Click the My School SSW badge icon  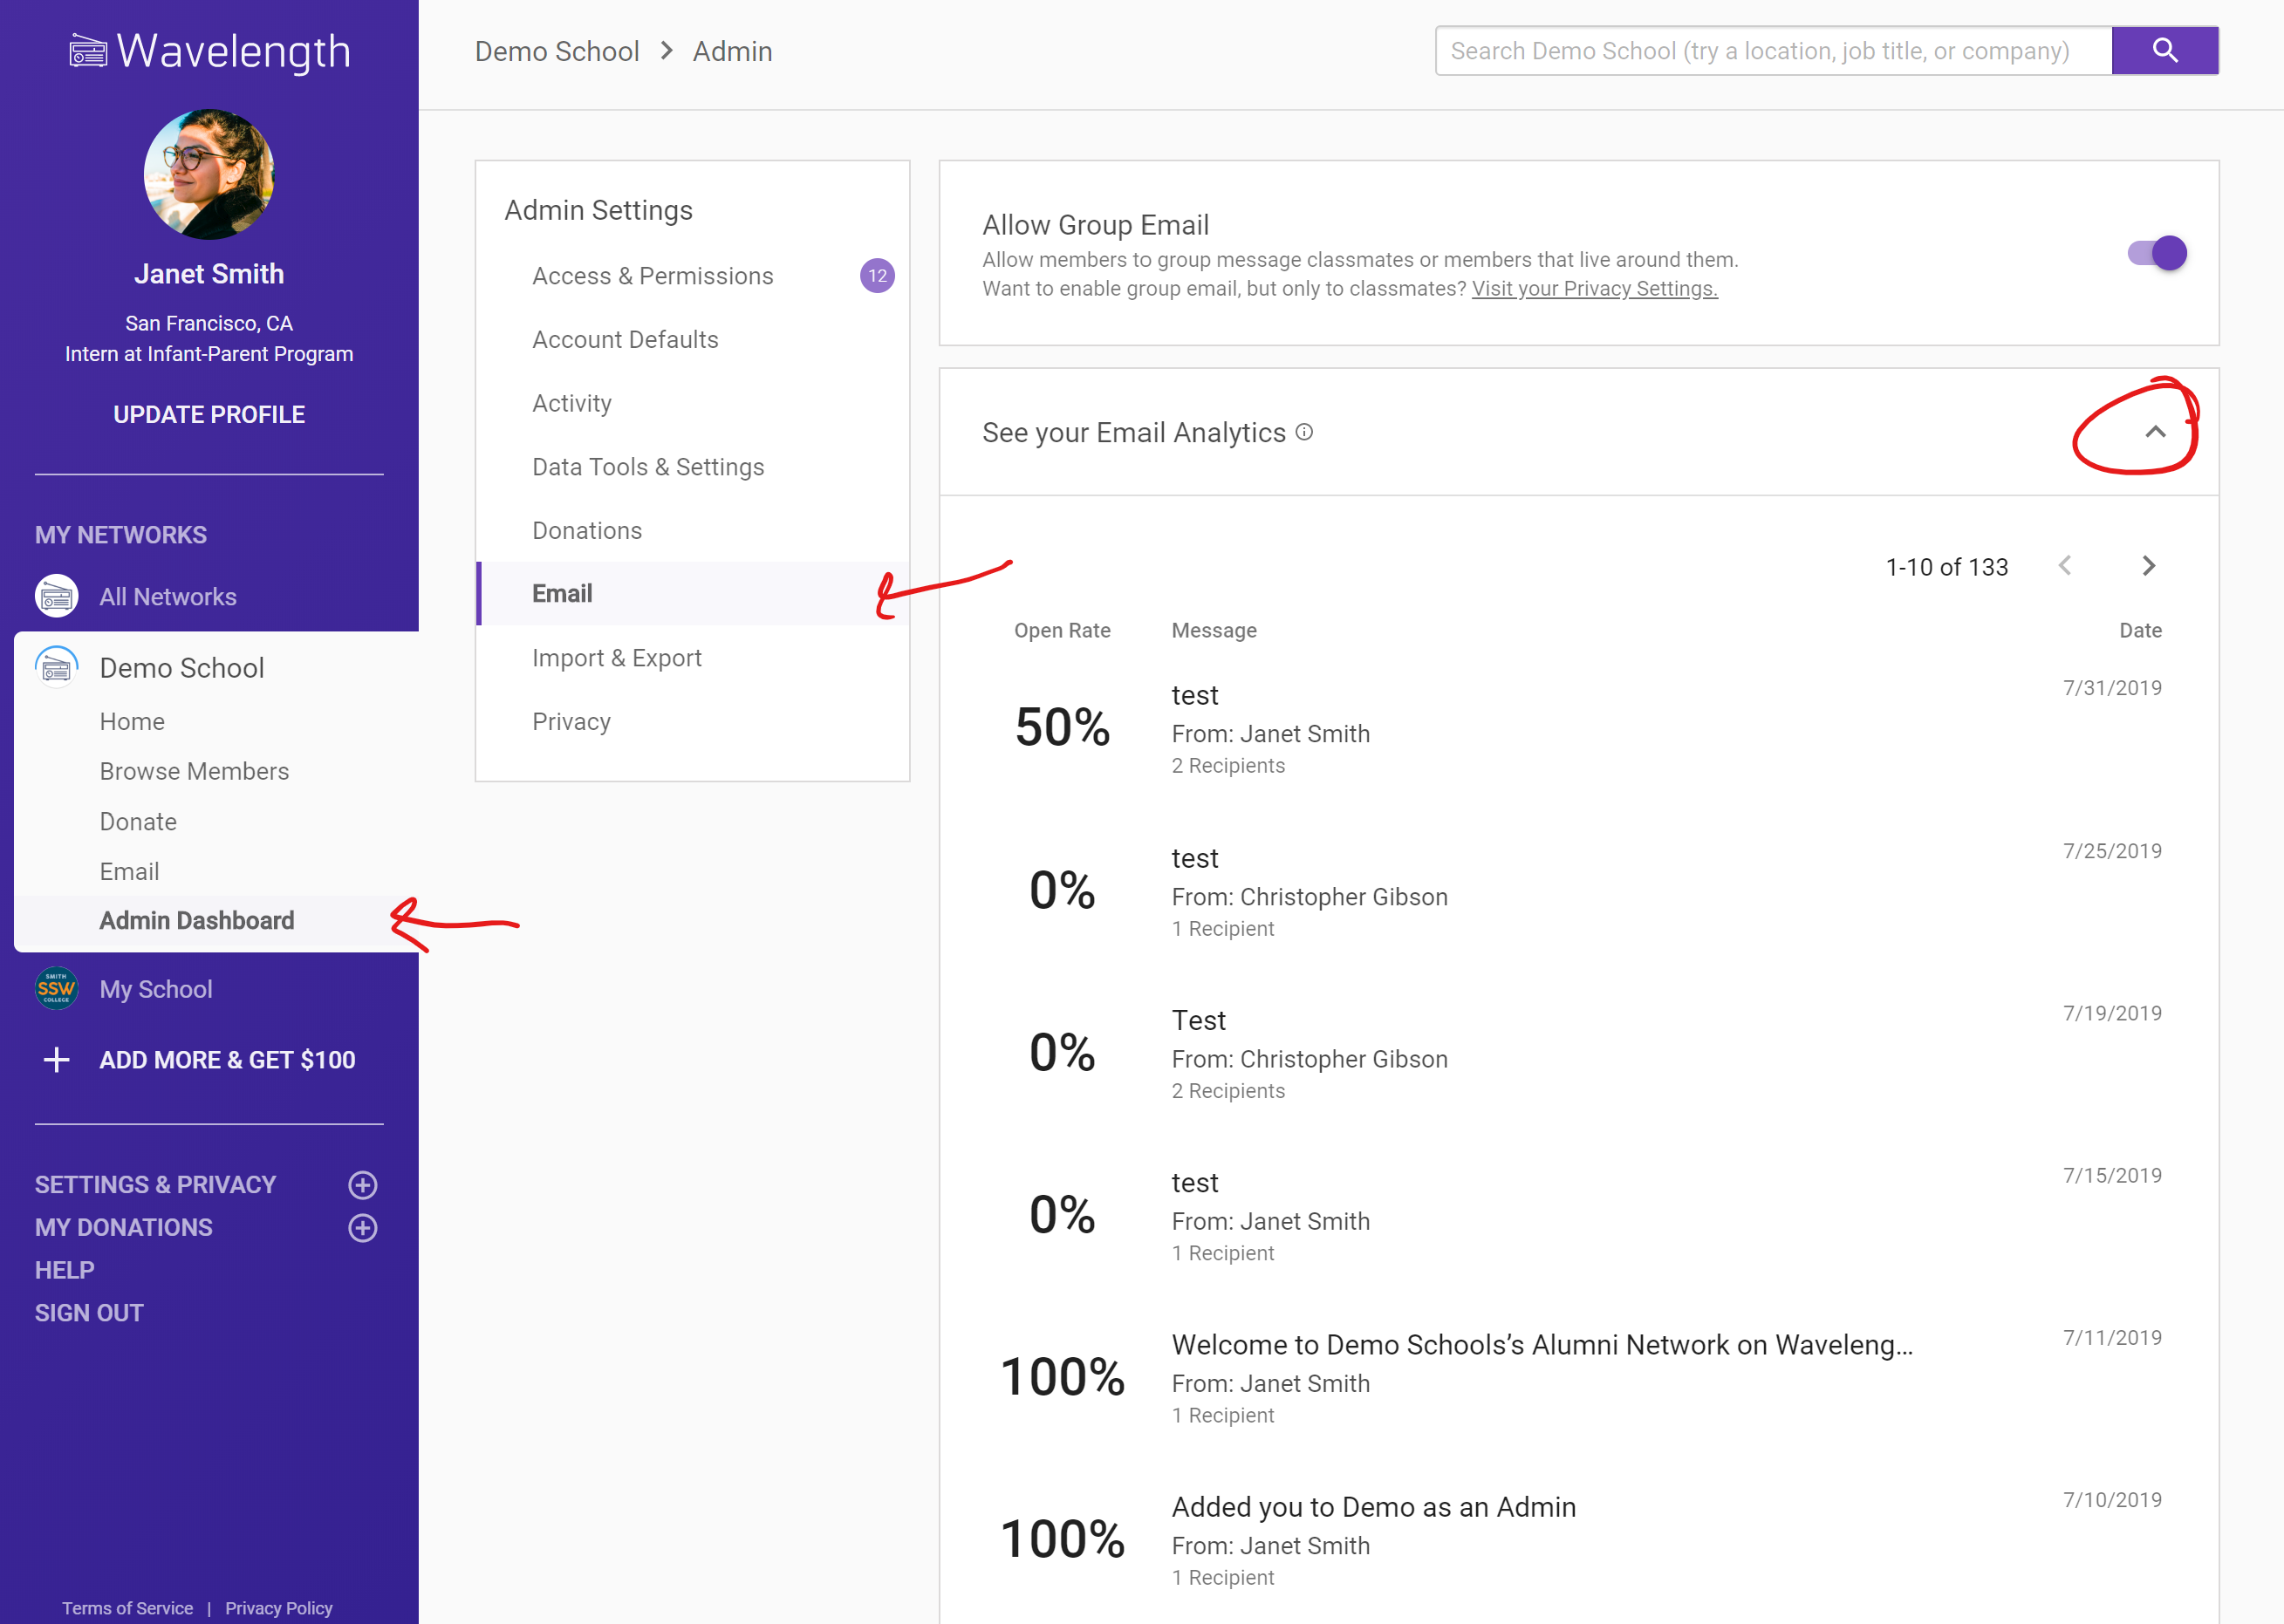57,988
